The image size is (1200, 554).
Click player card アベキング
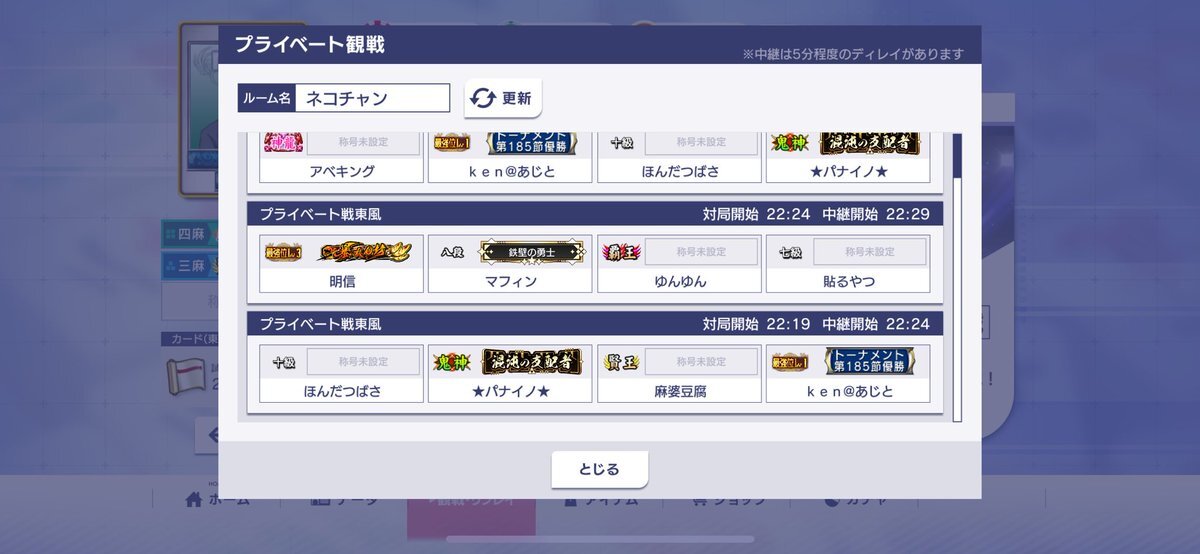pos(342,158)
